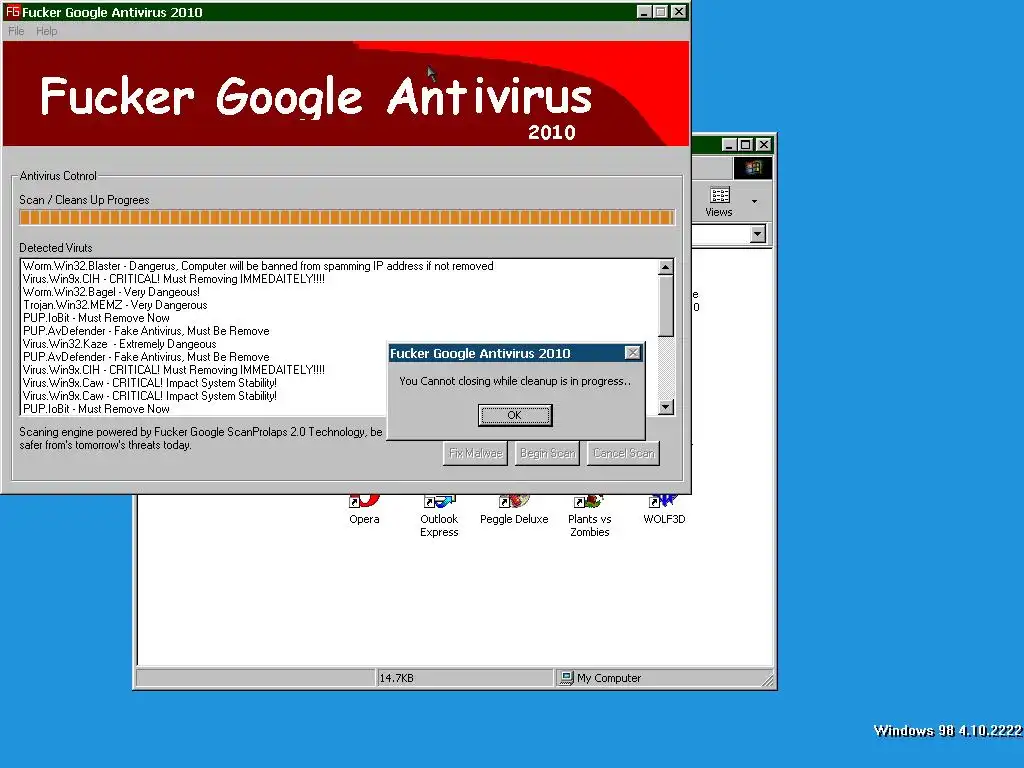
Task: Click the explorer window resize grip
Action: point(768,680)
